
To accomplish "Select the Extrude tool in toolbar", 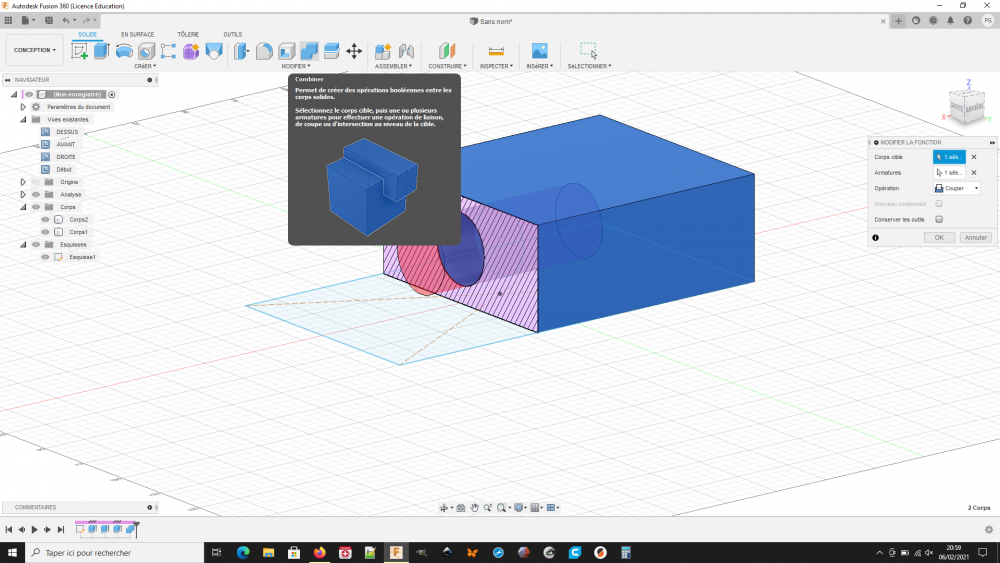I will [x=101, y=51].
